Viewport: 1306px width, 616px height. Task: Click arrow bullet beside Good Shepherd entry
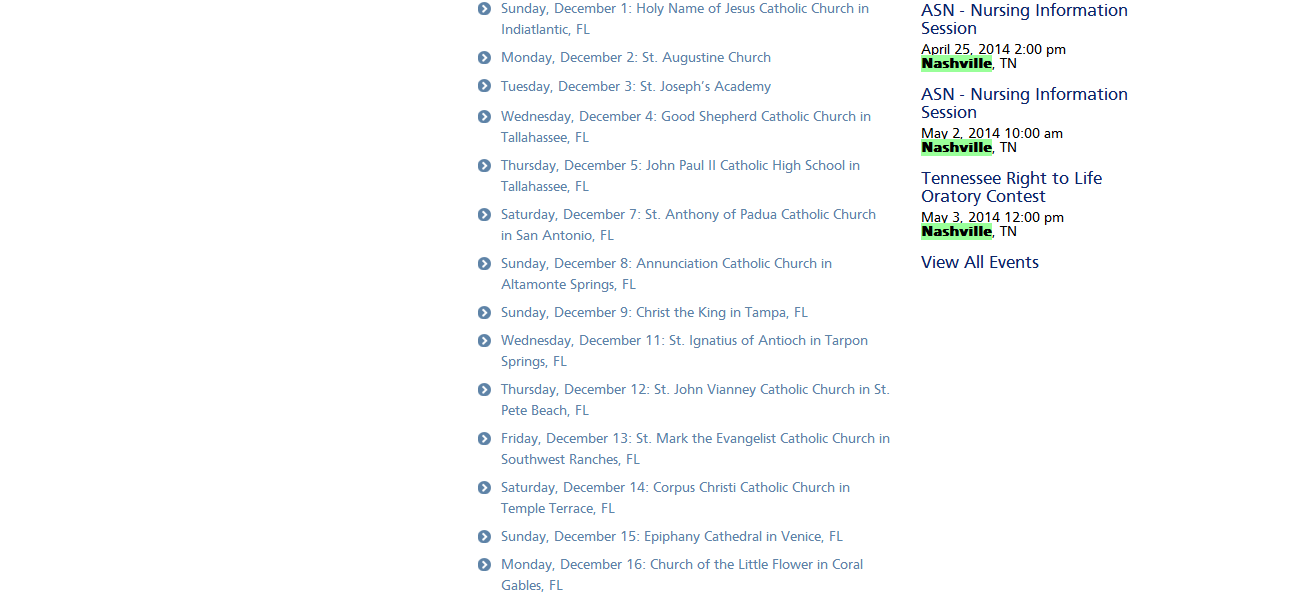click(x=484, y=117)
